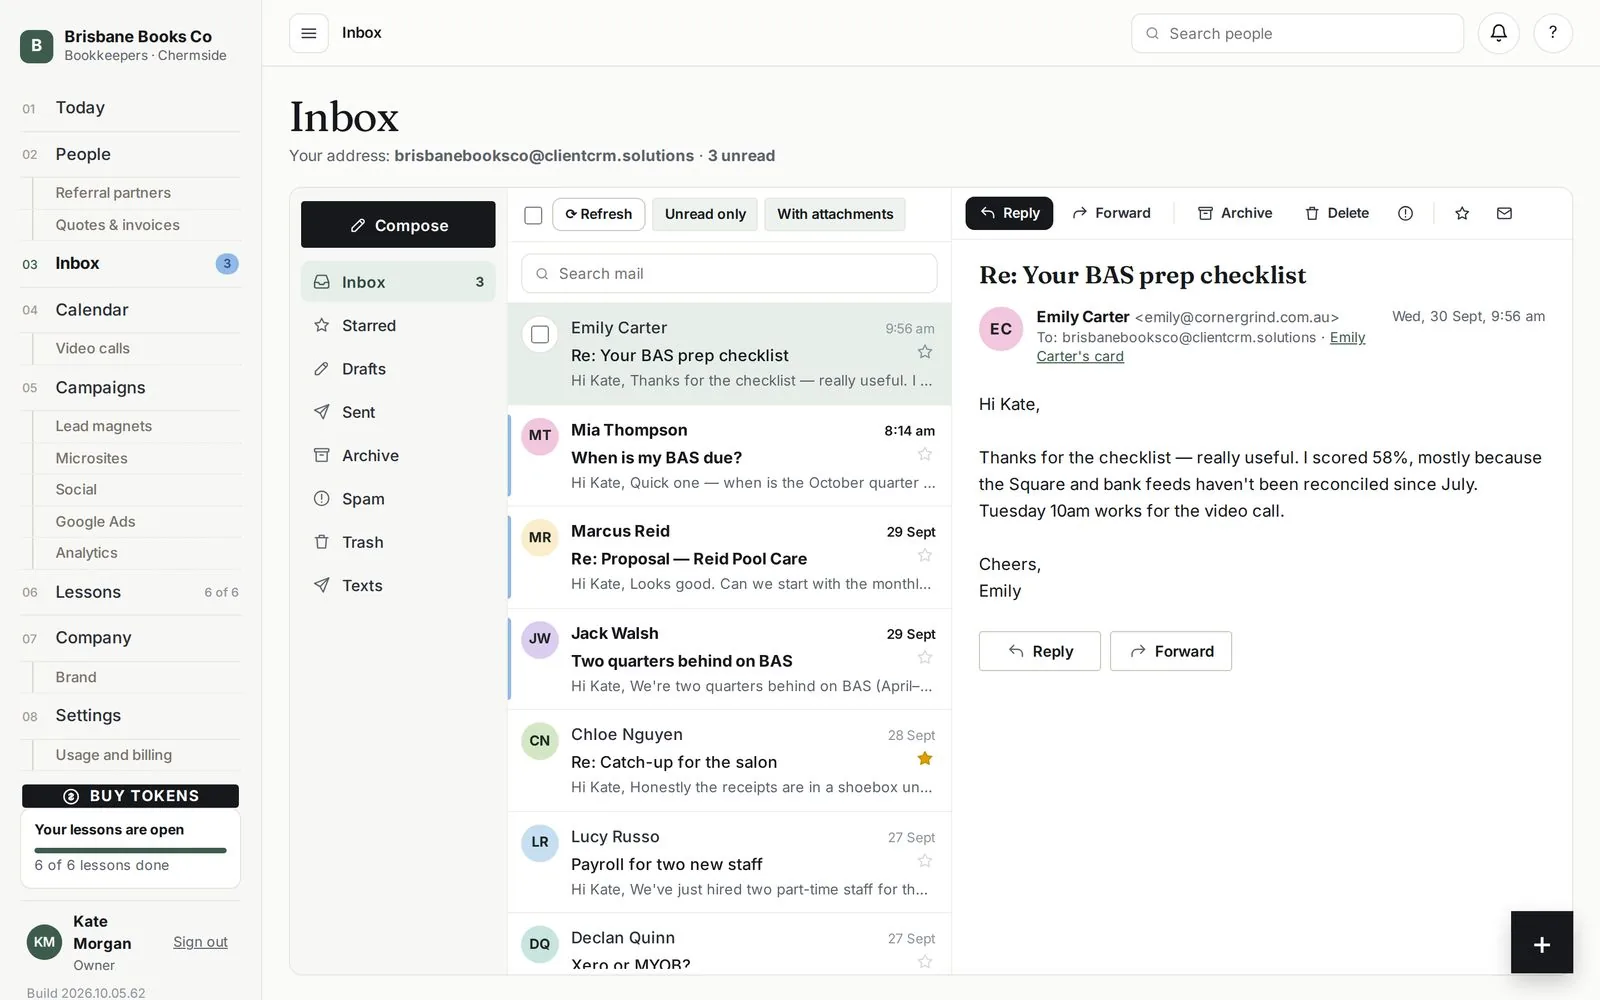The height and width of the screenshot is (1000, 1600).
Task: Click the Brisbane Books Co logo
Action: [37, 45]
